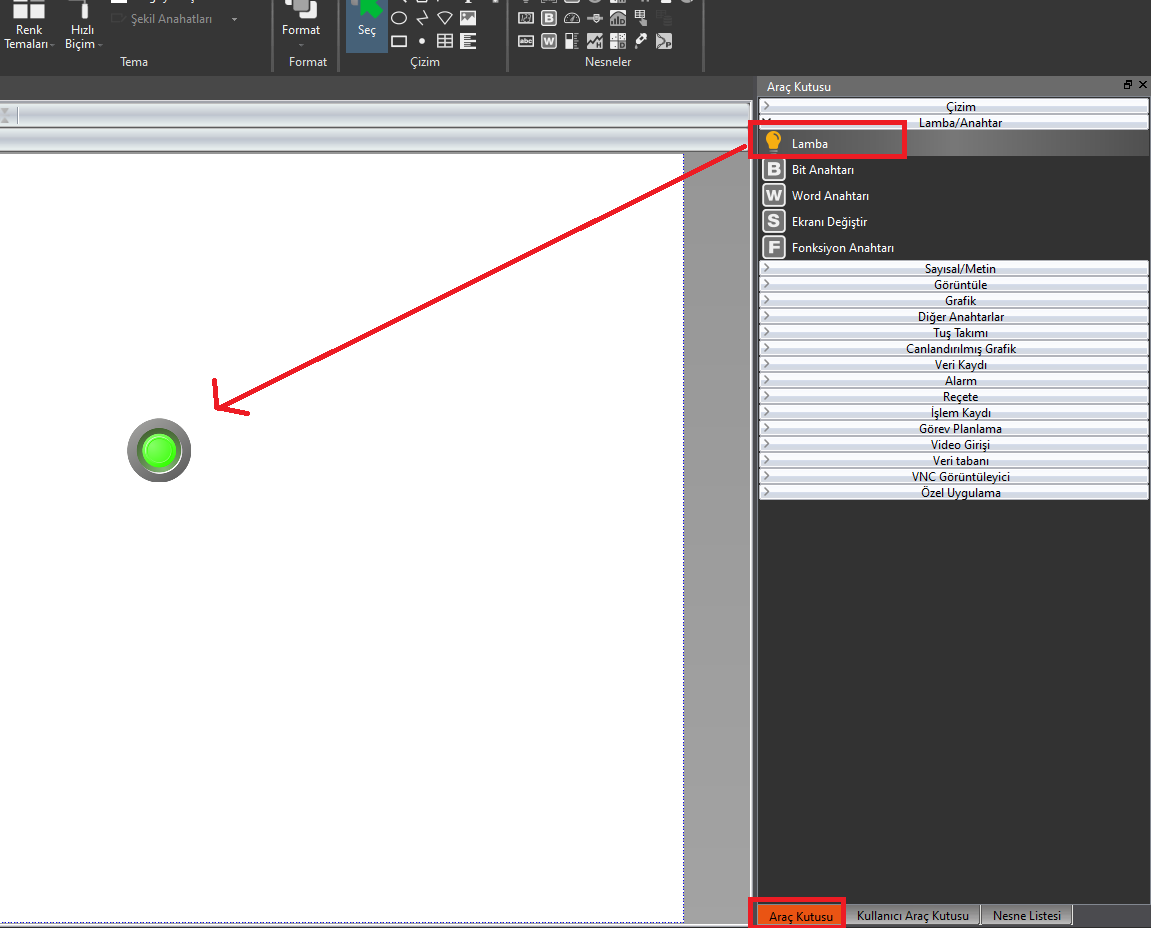Select the Lamba (lamp) tool
Image resolution: width=1151 pixels, height=928 pixels.
click(810, 143)
